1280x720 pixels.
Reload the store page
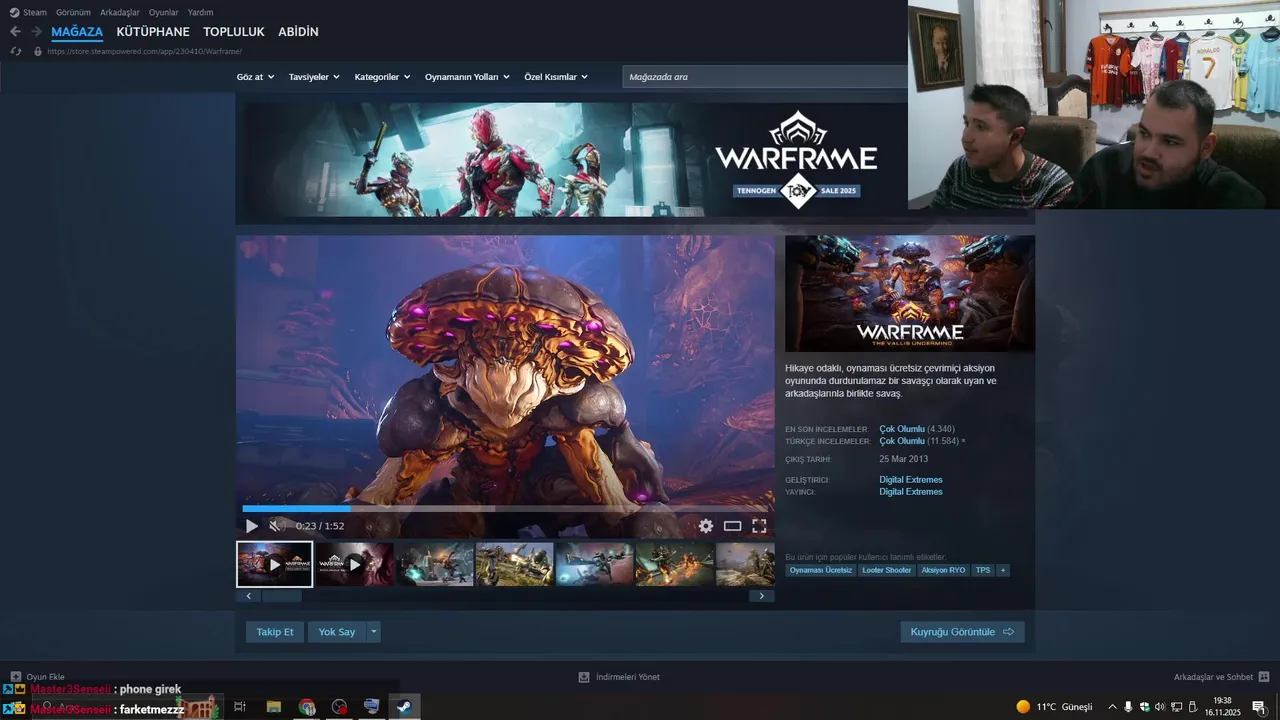[15, 51]
